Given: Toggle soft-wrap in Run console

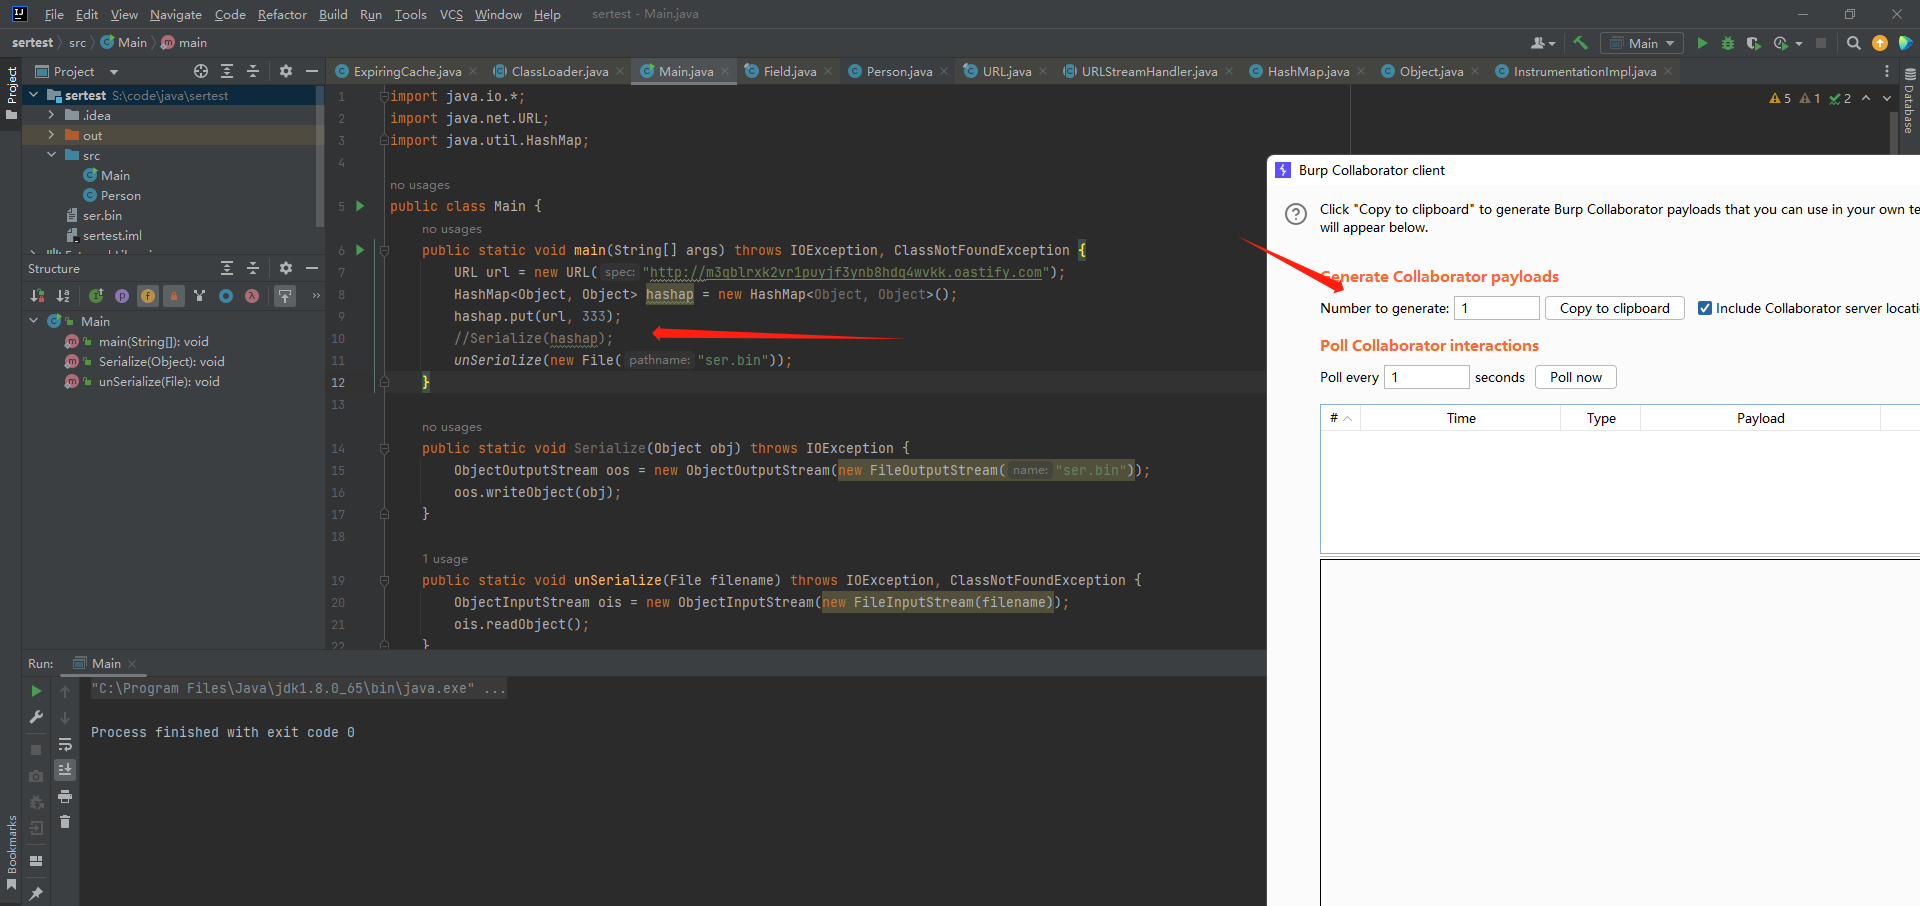Looking at the screenshot, I should coord(65,744).
